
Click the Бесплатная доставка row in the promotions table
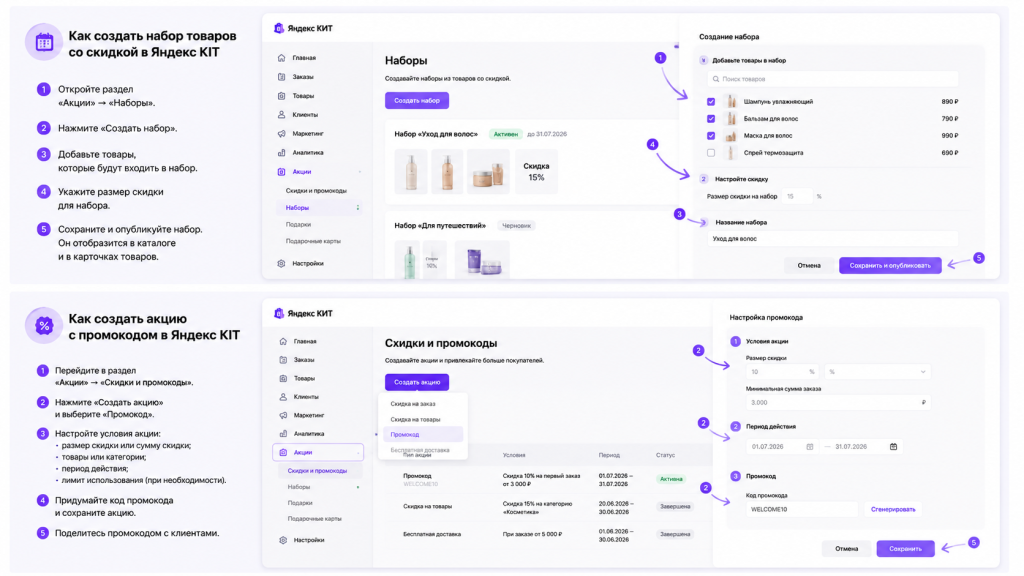547,535
